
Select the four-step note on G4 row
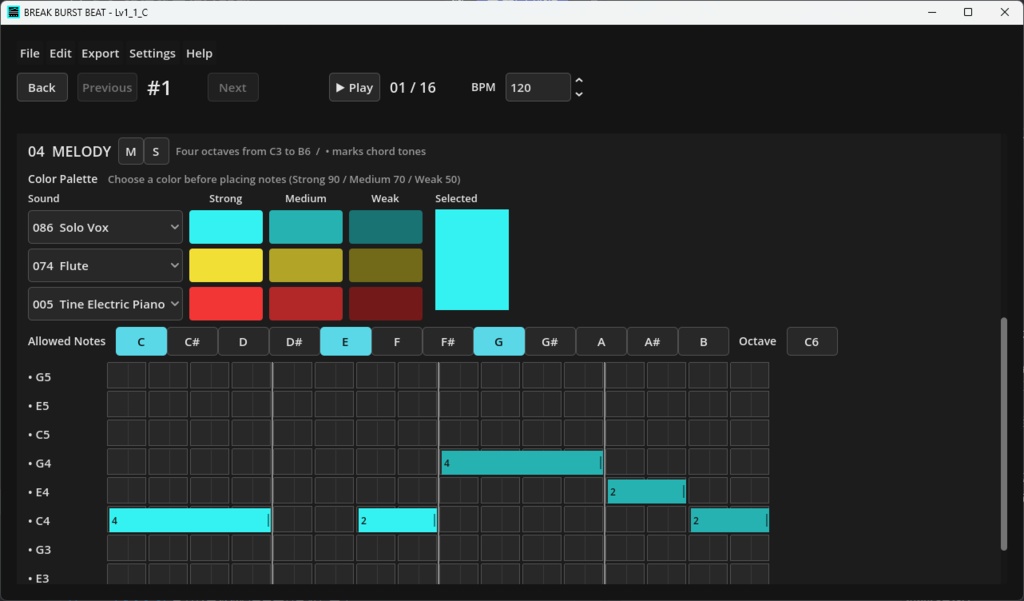pyautogui.click(x=522, y=463)
